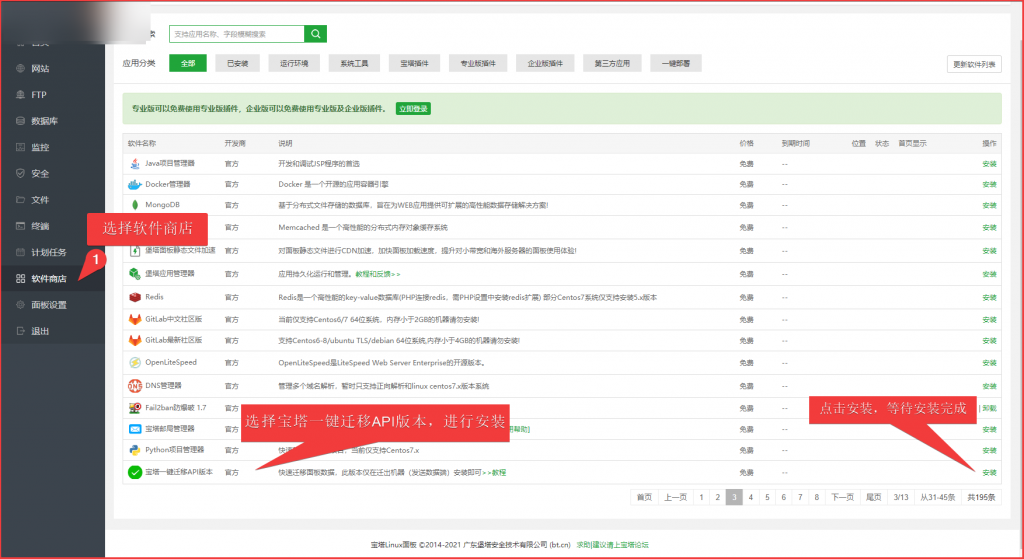Switch to the 已安装 category
Image resolution: width=1024 pixels, height=559 pixels.
238,63
